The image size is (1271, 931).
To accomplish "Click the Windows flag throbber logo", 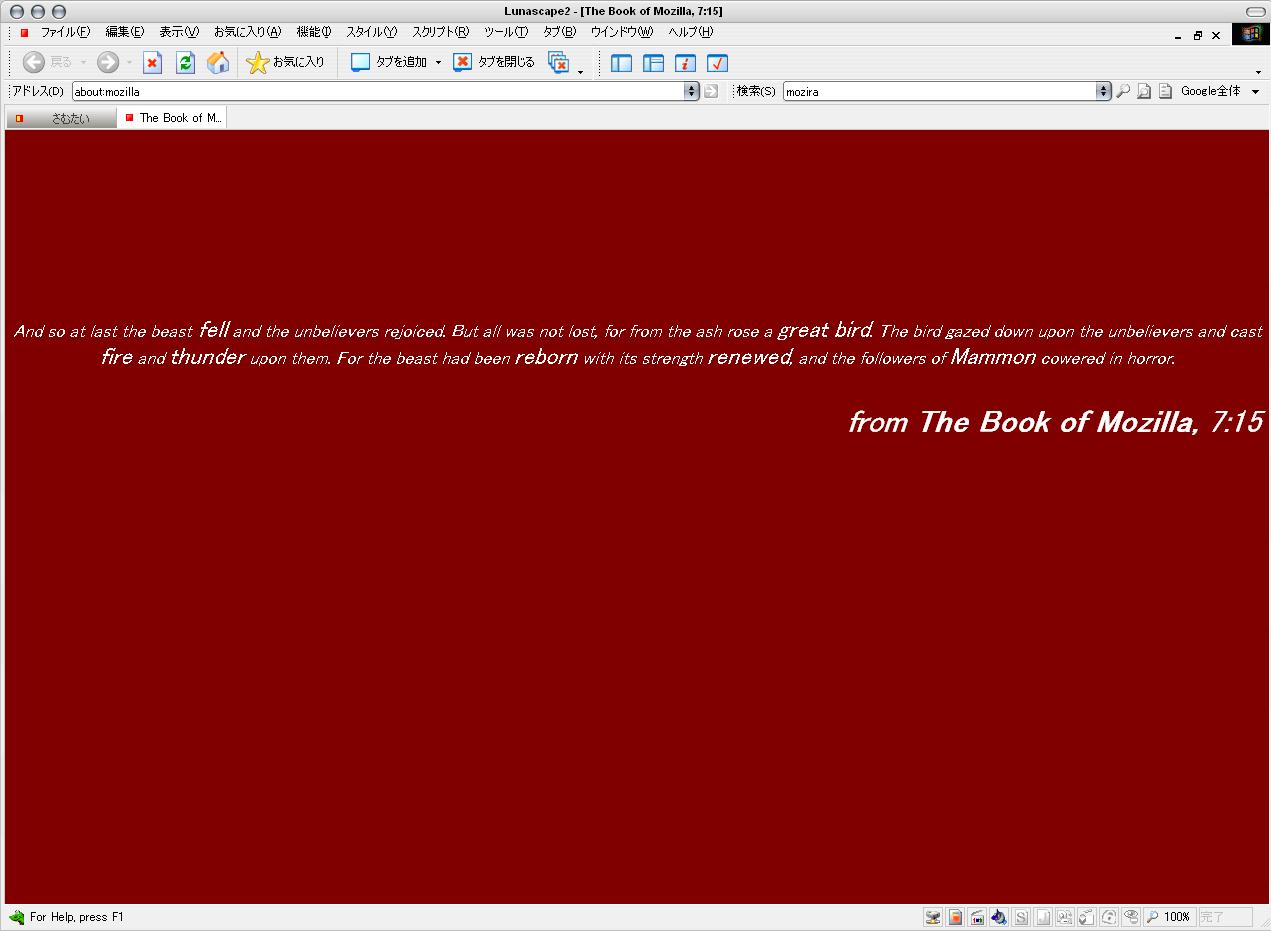I will (1251, 34).
